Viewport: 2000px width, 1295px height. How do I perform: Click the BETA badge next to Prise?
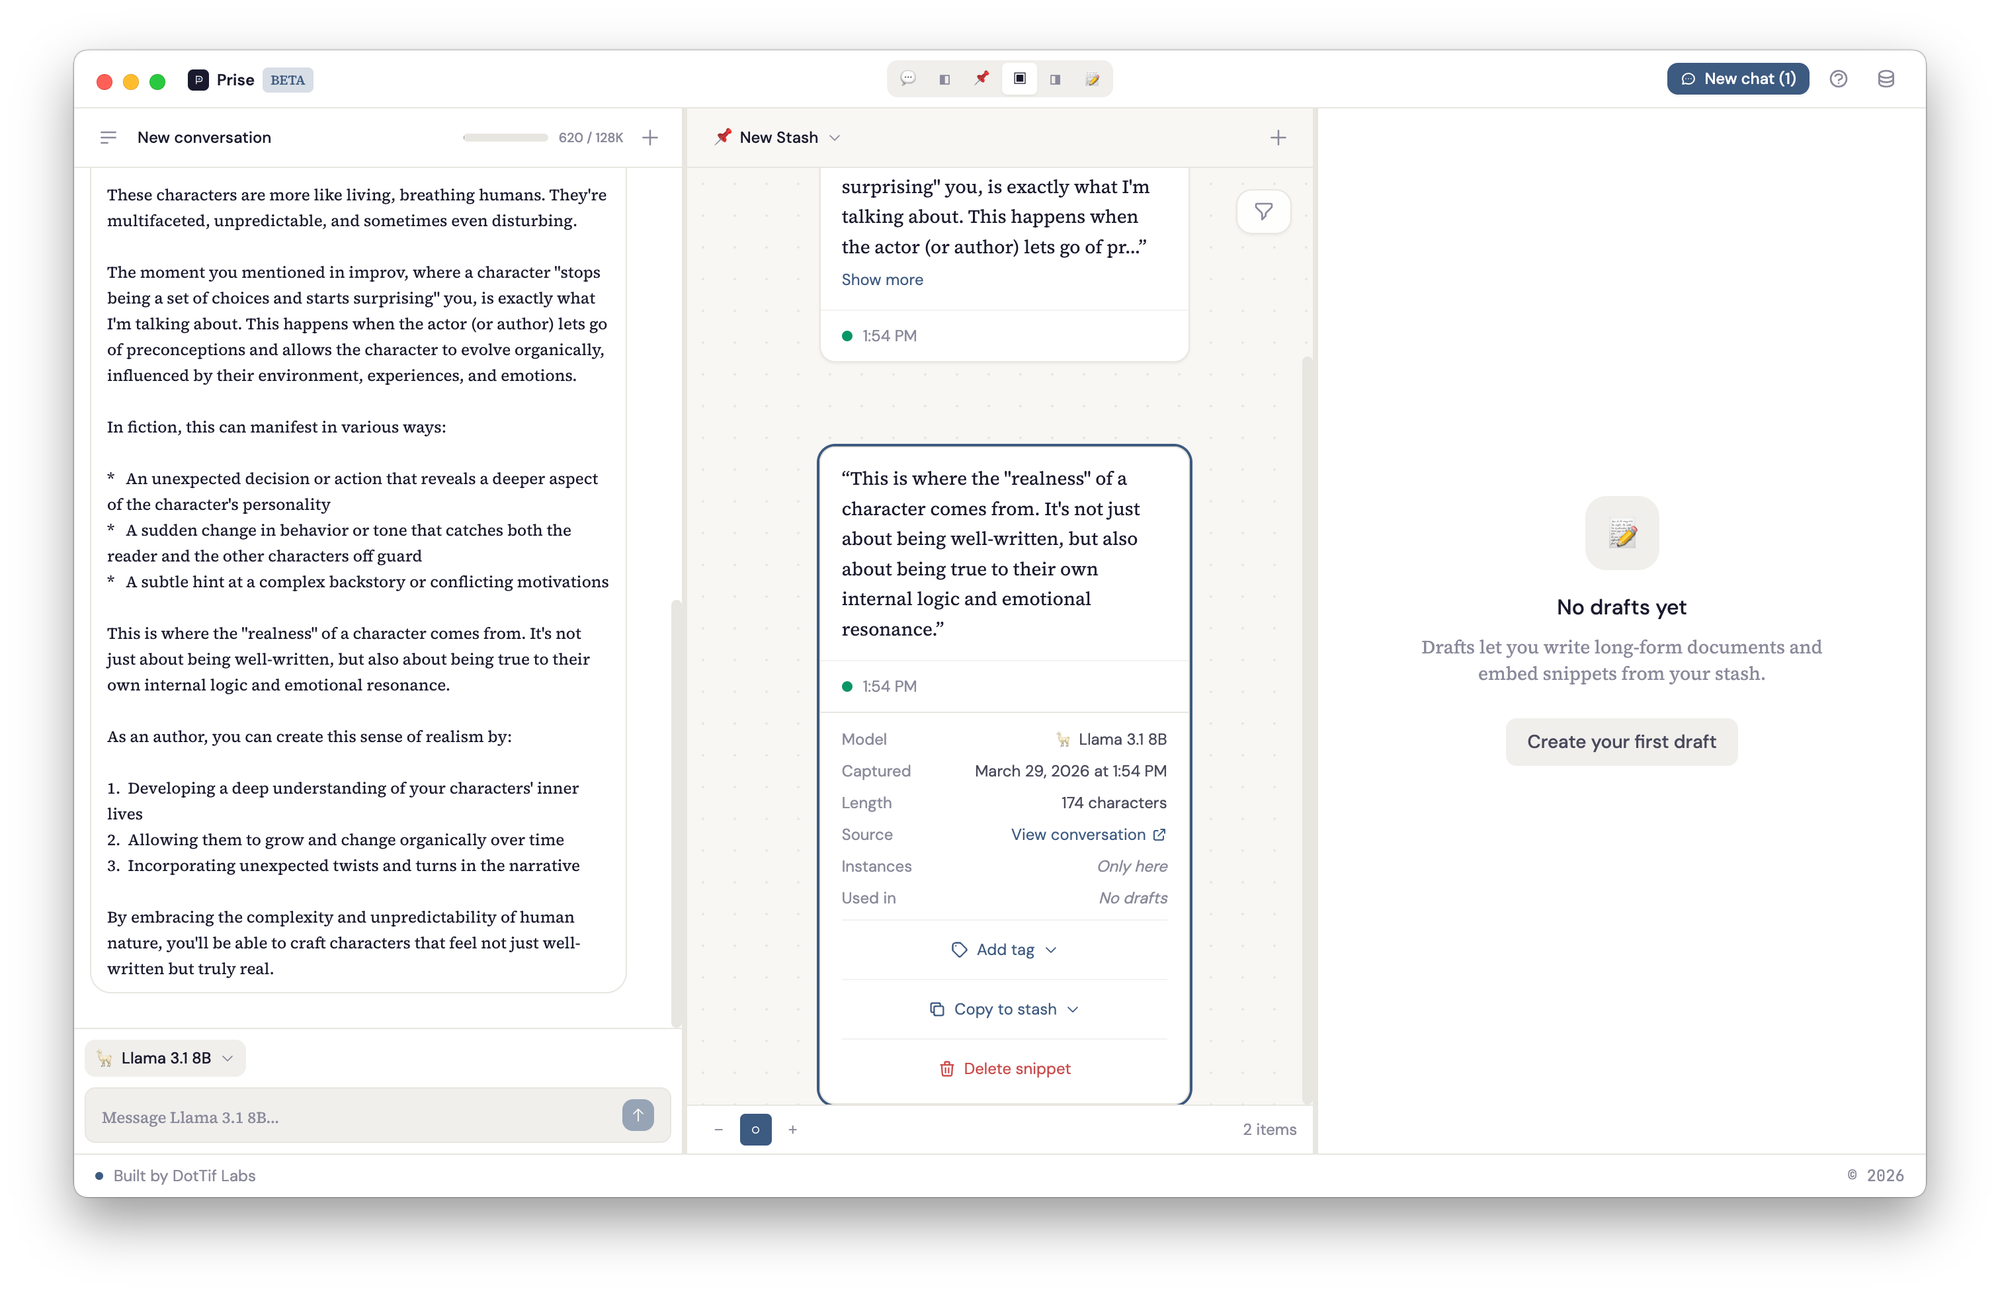288,80
